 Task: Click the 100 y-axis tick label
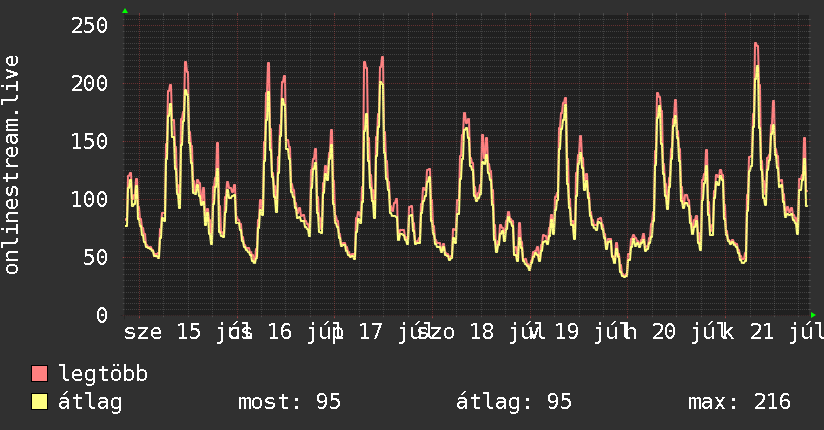[x=89, y=199]
